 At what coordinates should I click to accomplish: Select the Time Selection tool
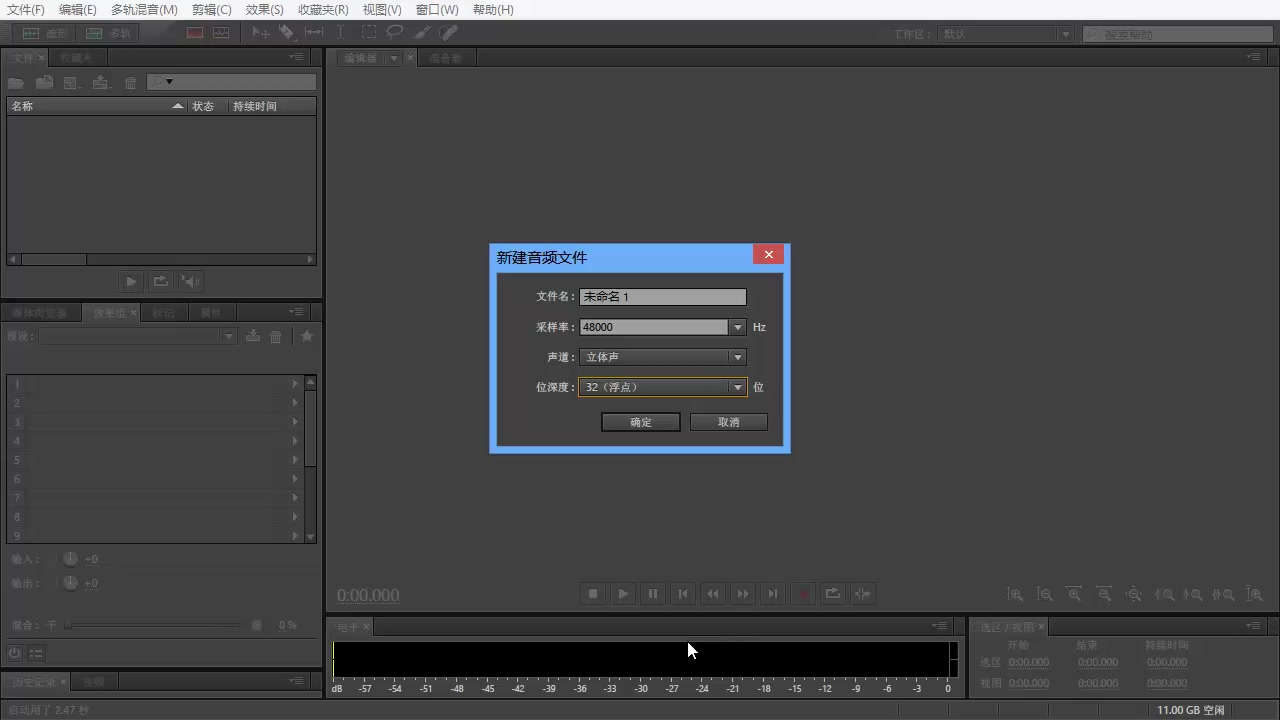(340, 33)
